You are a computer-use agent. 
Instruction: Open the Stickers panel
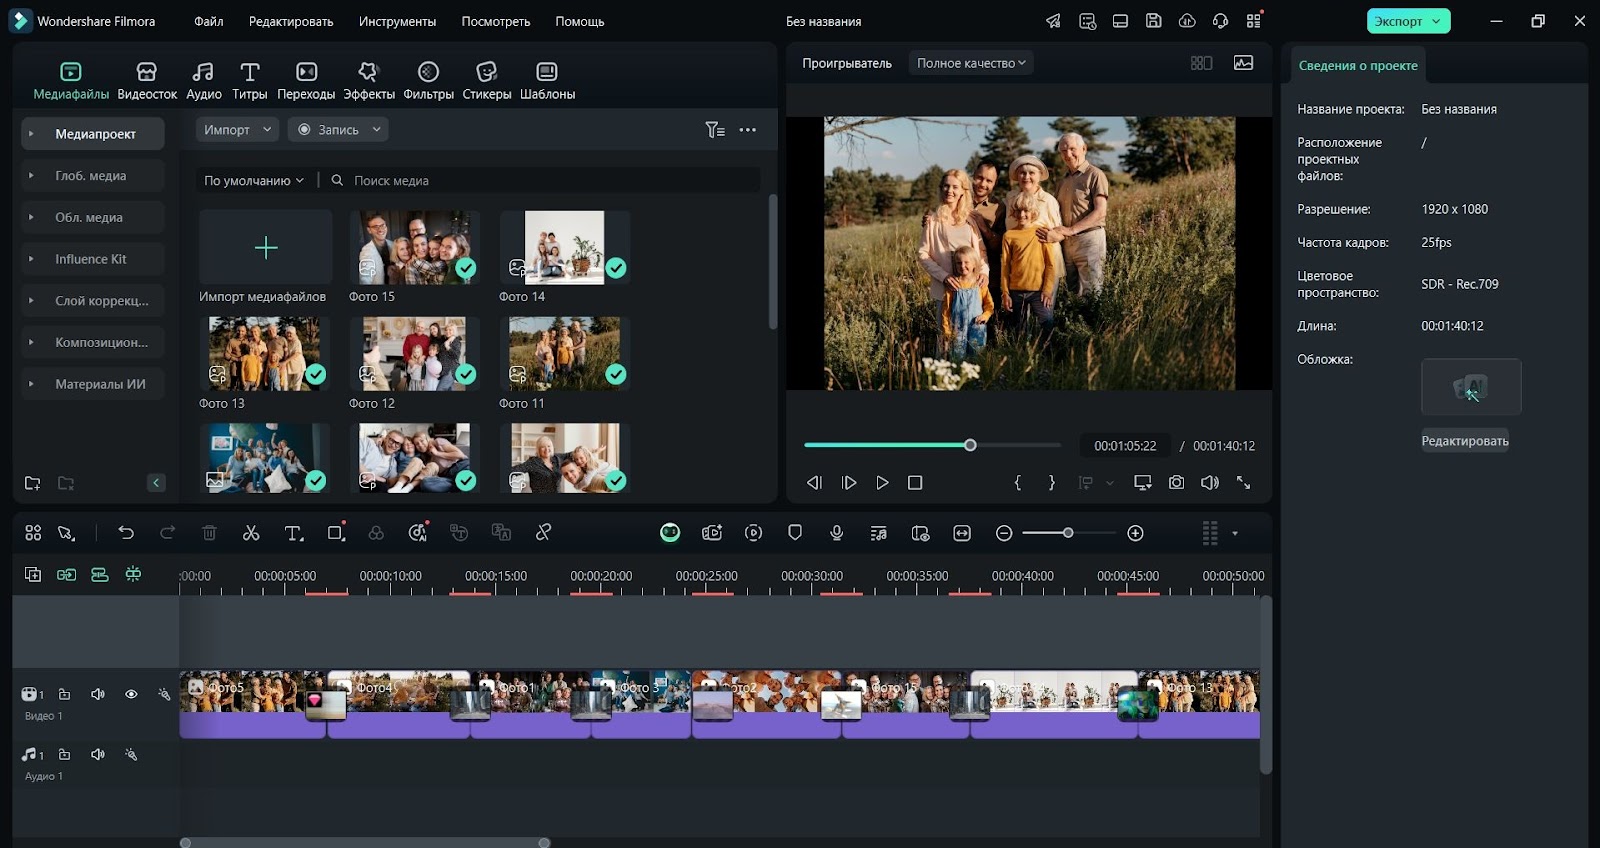click(x=486, y=80)
